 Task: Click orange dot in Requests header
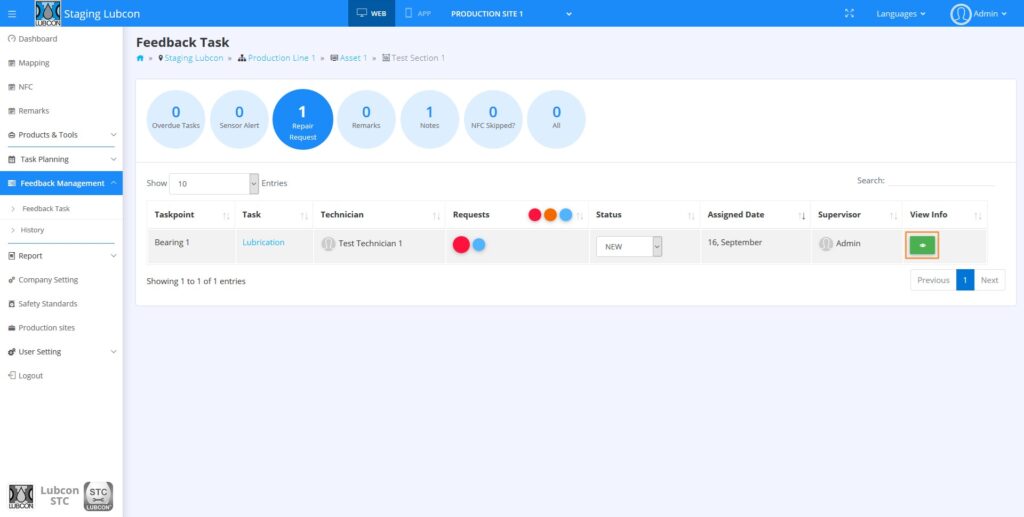pyautogui.click(x=551, y=215)
